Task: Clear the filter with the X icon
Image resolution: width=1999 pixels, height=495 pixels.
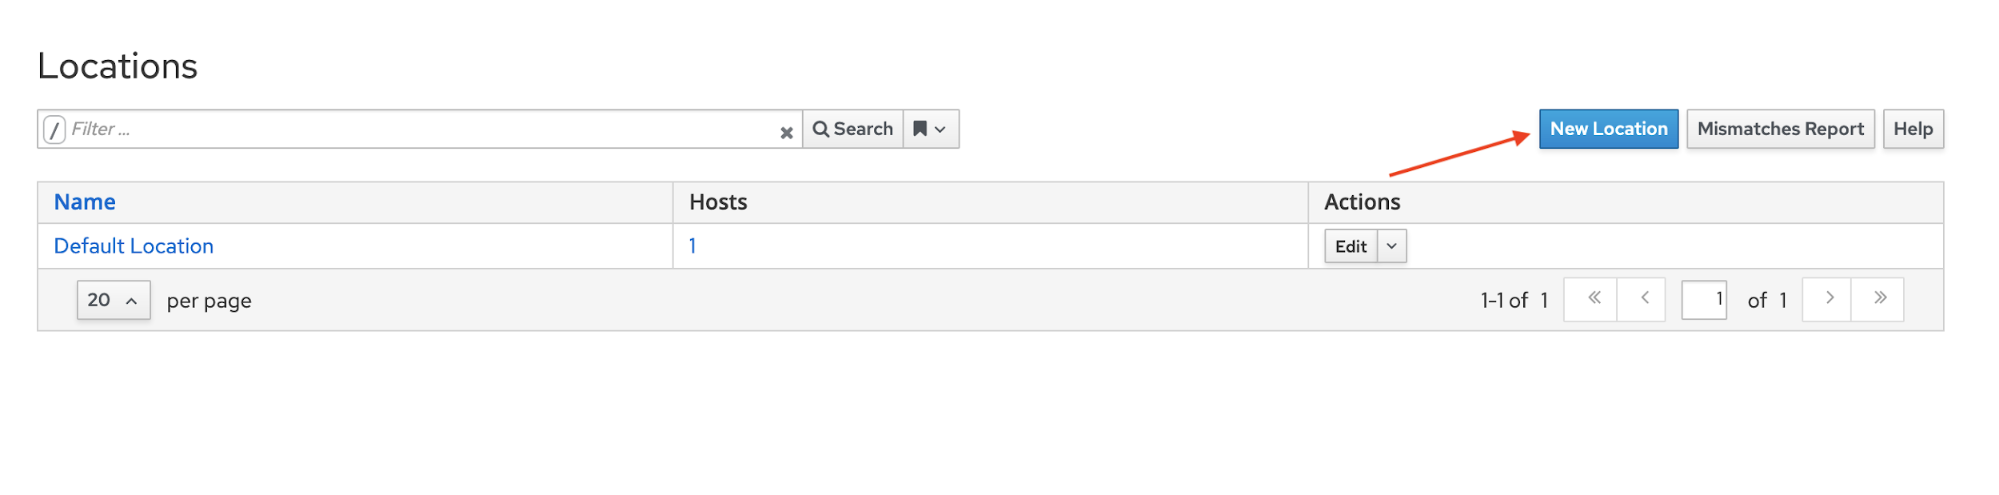Action: (x=786, y=132)
